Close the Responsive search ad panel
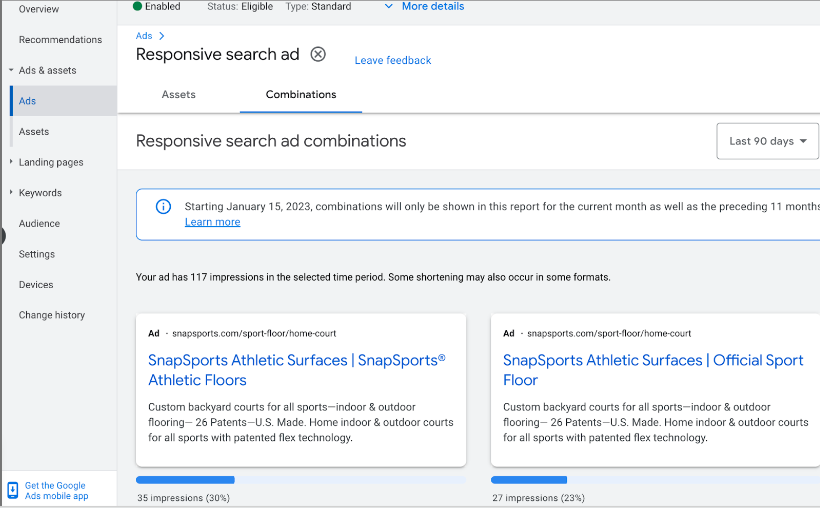The image size is (820, 508). point(318,54)
